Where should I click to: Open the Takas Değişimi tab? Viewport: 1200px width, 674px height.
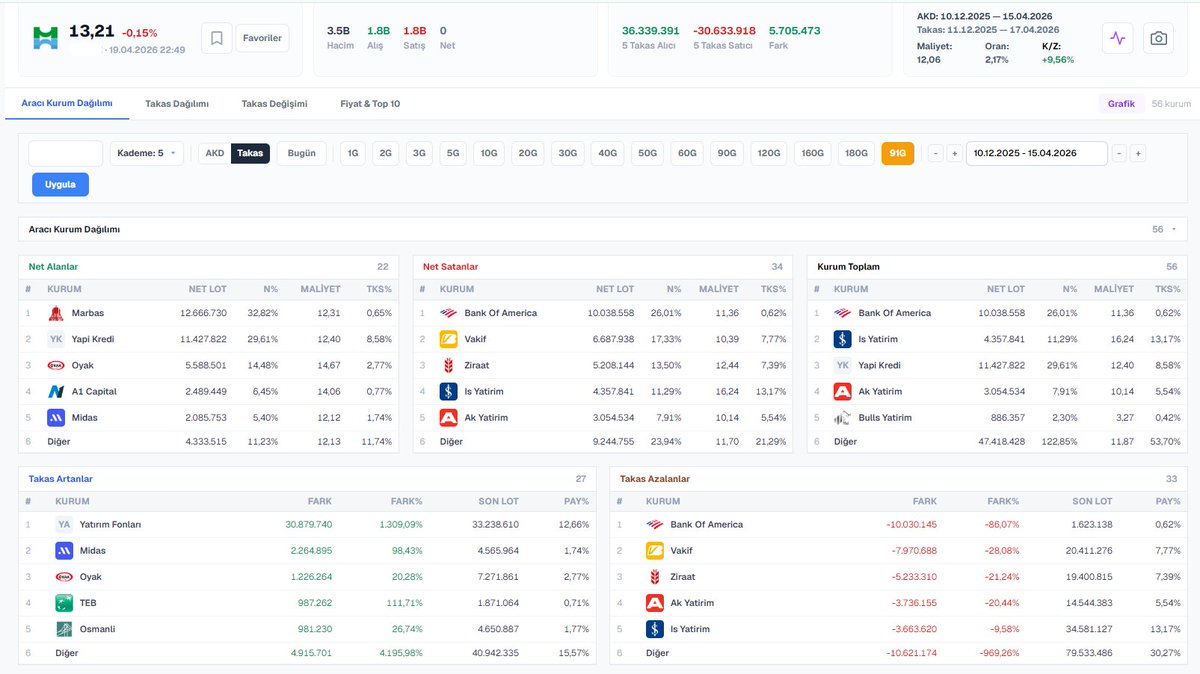pos(275,104)
